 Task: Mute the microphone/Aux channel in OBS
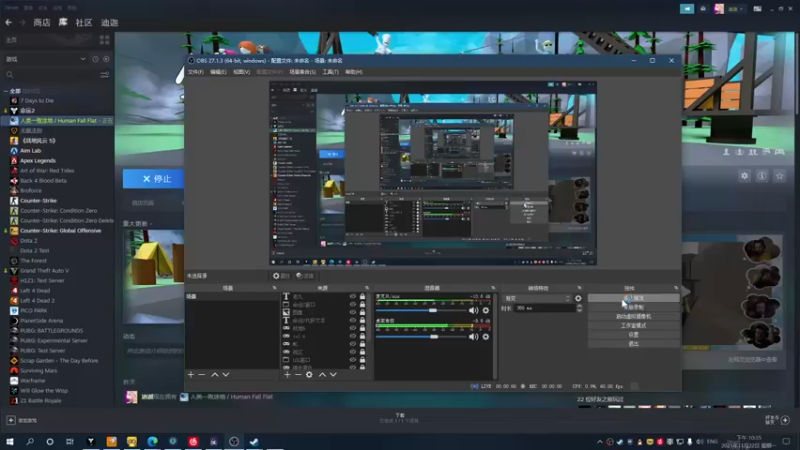(473, 310)
